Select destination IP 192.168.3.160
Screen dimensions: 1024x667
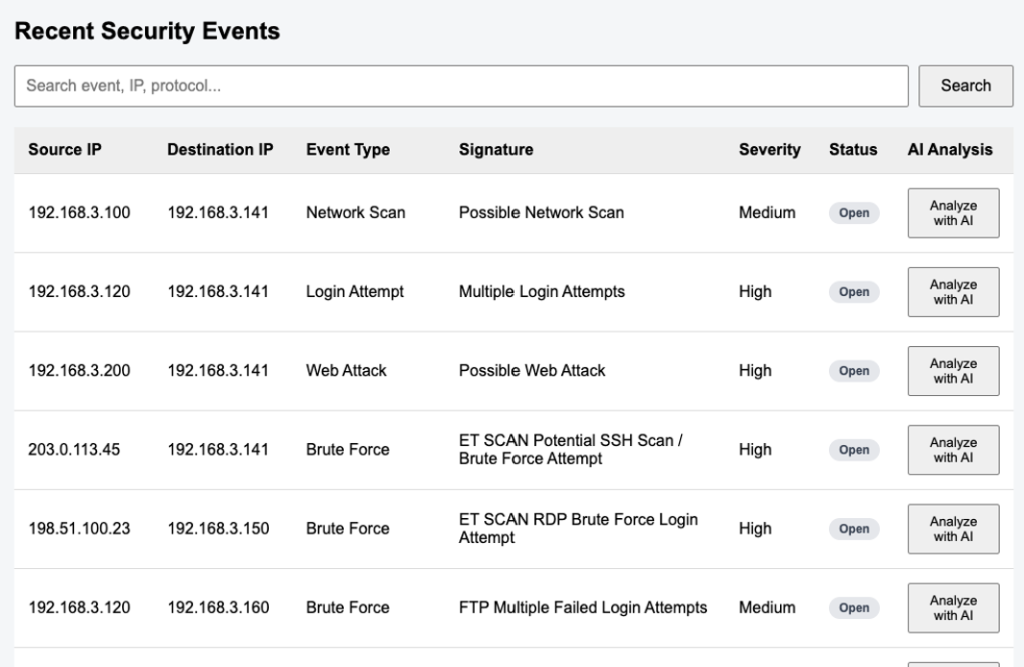coord(218,608)
